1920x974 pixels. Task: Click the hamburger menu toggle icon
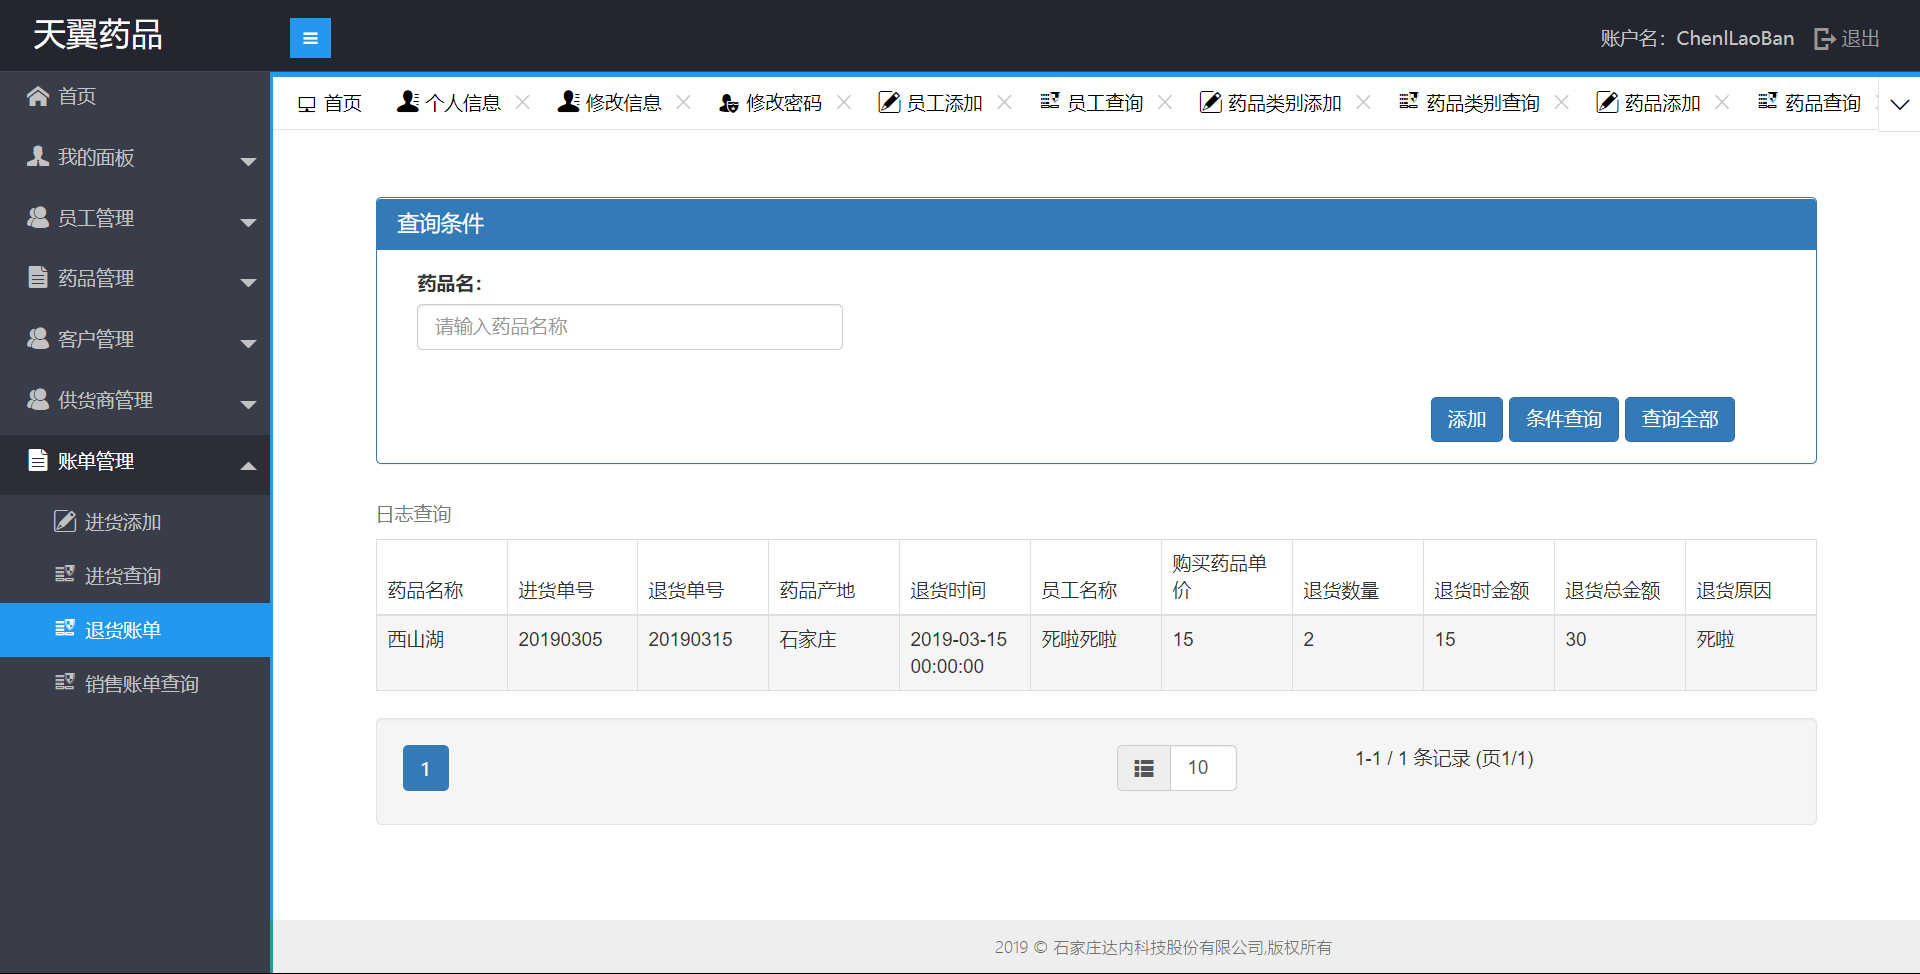(310, 38)
